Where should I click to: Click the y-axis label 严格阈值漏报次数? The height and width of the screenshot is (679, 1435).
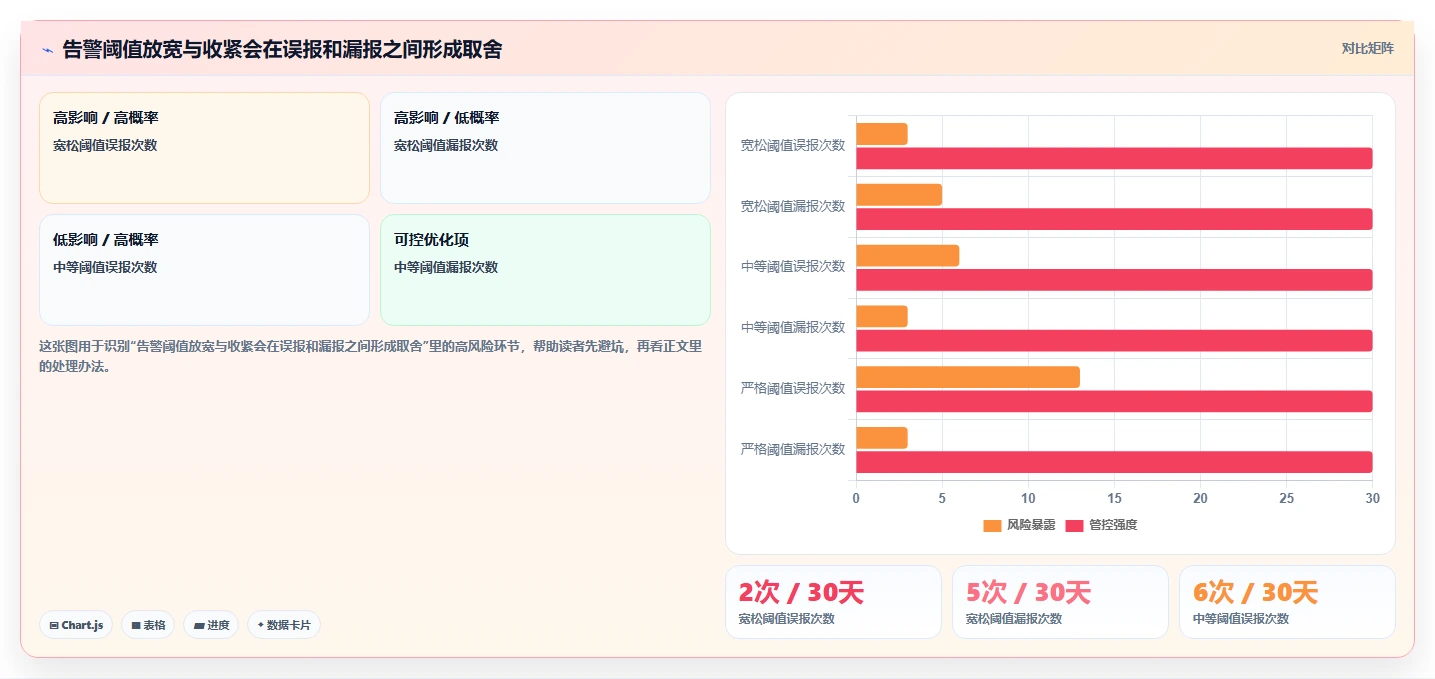click(x=792, y=449)
